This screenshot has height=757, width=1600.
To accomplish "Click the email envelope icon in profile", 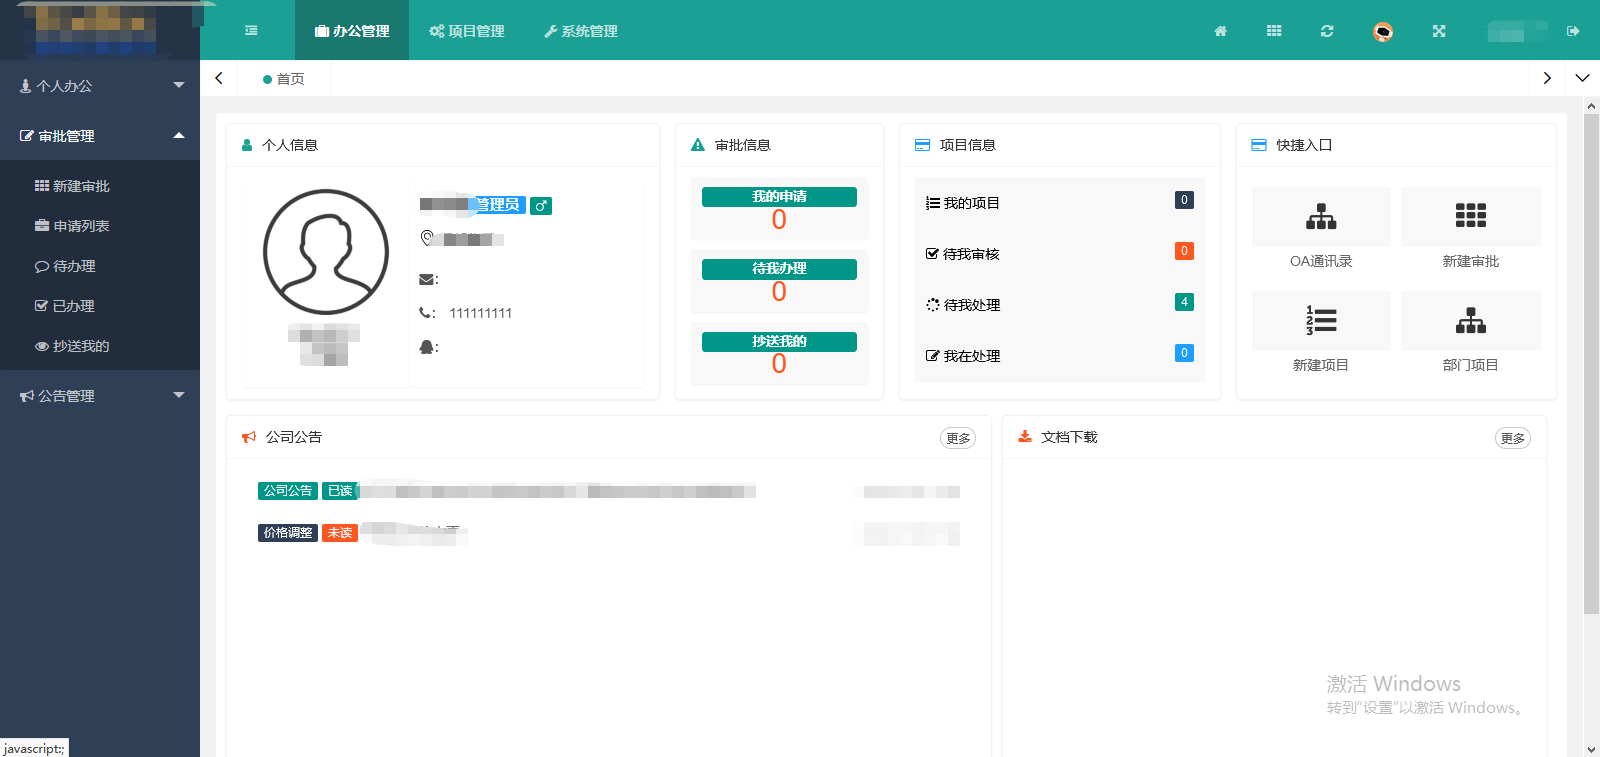I will pyautogui.click(x=426, y=279).
